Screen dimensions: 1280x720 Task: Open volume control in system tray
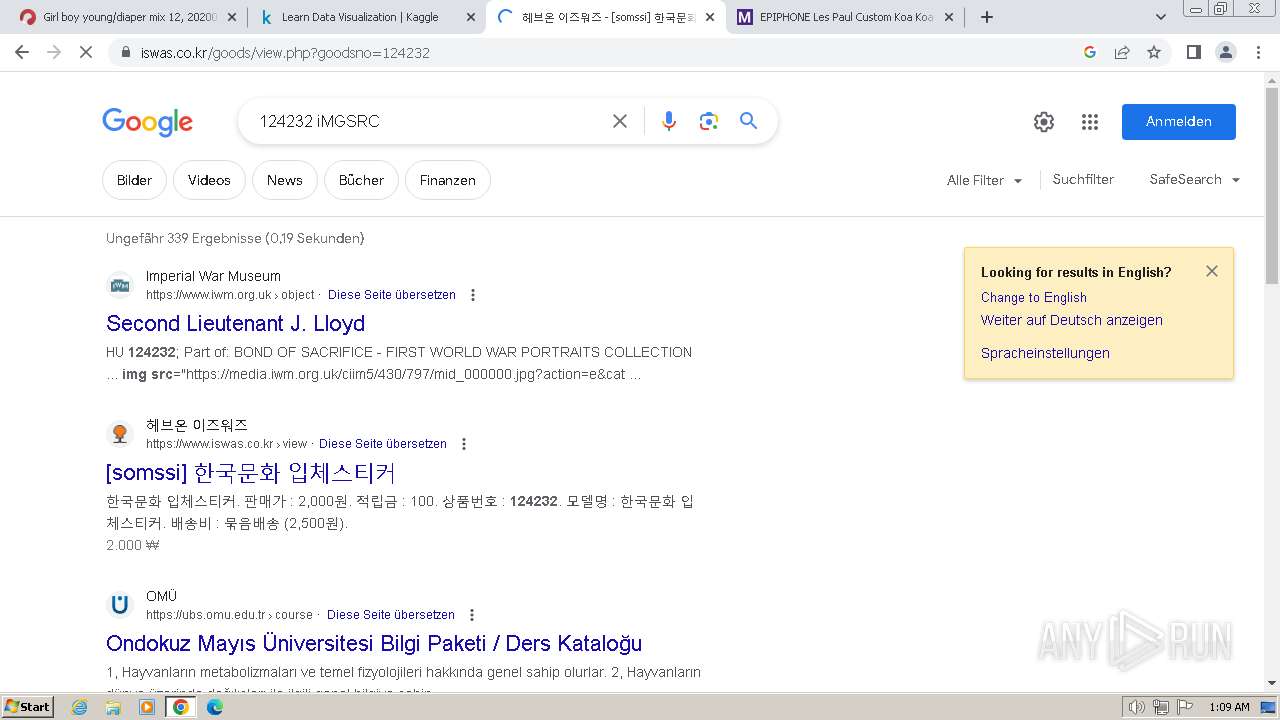pyautogui.click(x=1136, y=707)
